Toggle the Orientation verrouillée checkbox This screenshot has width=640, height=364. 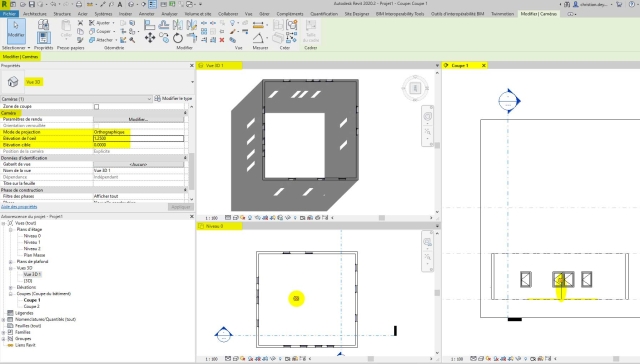96,126
